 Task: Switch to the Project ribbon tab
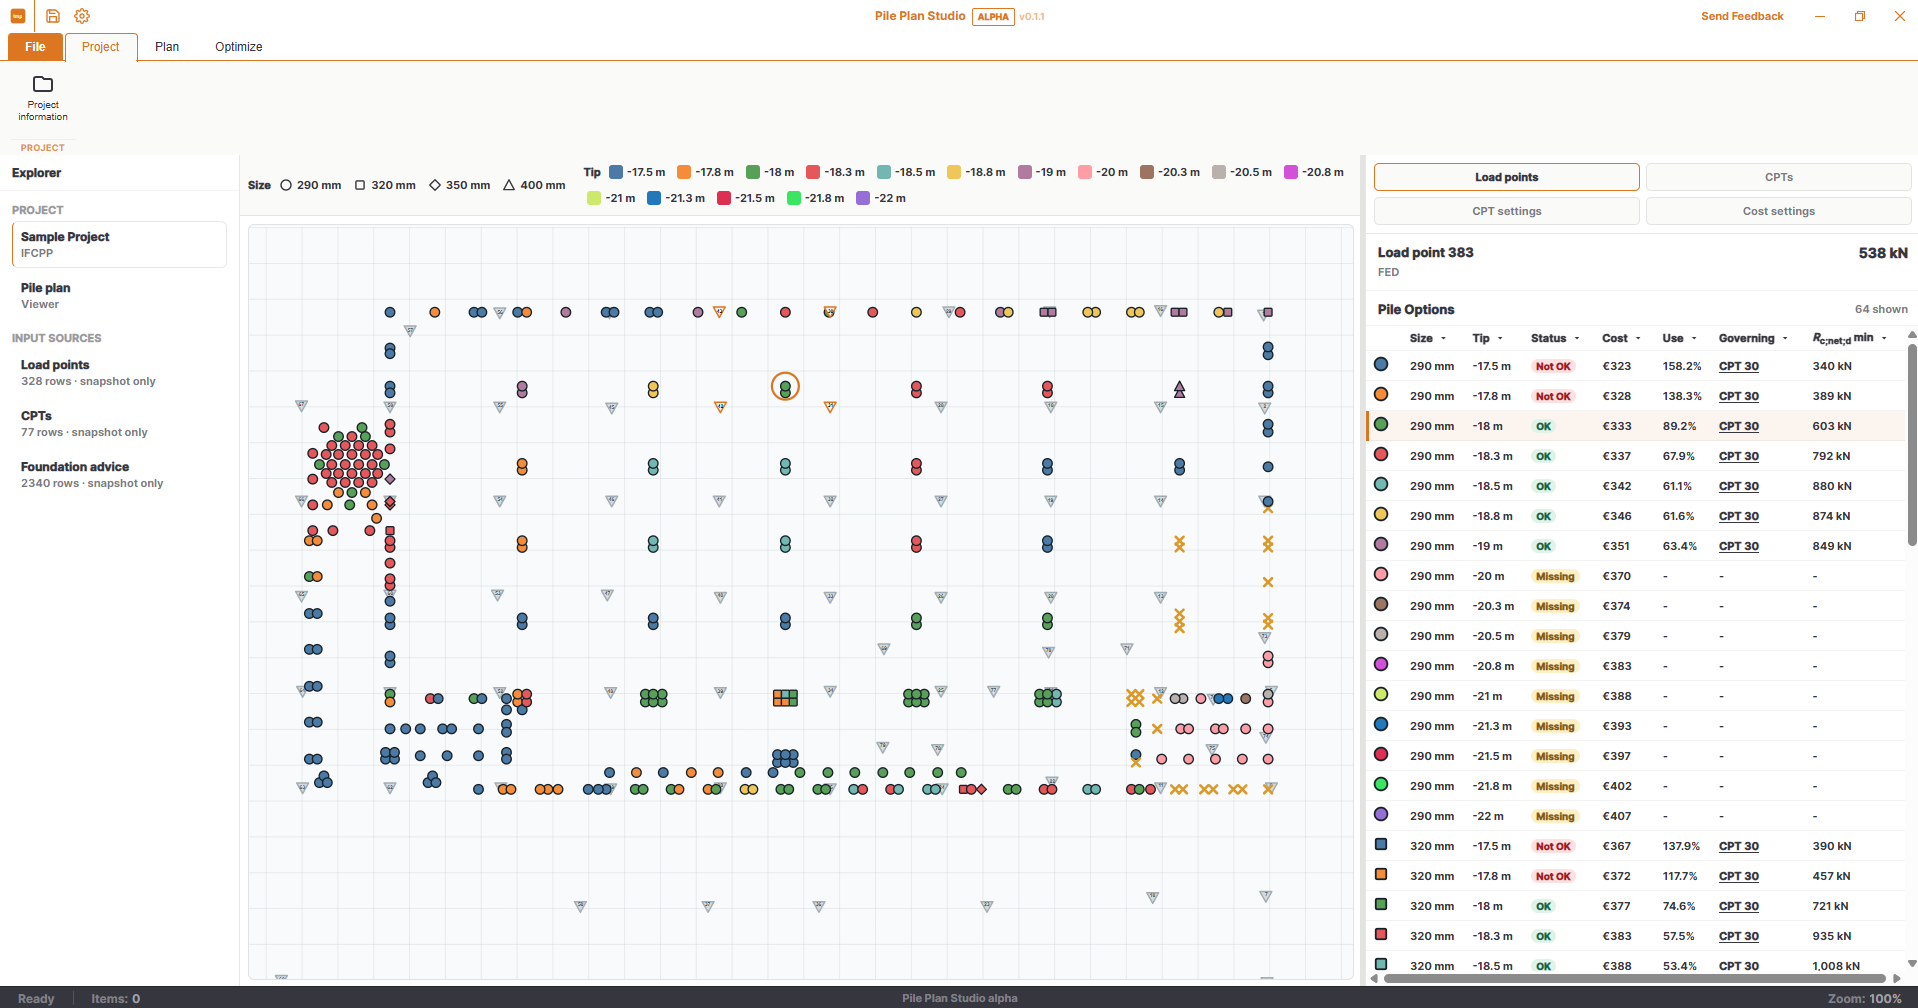point(100,47)
